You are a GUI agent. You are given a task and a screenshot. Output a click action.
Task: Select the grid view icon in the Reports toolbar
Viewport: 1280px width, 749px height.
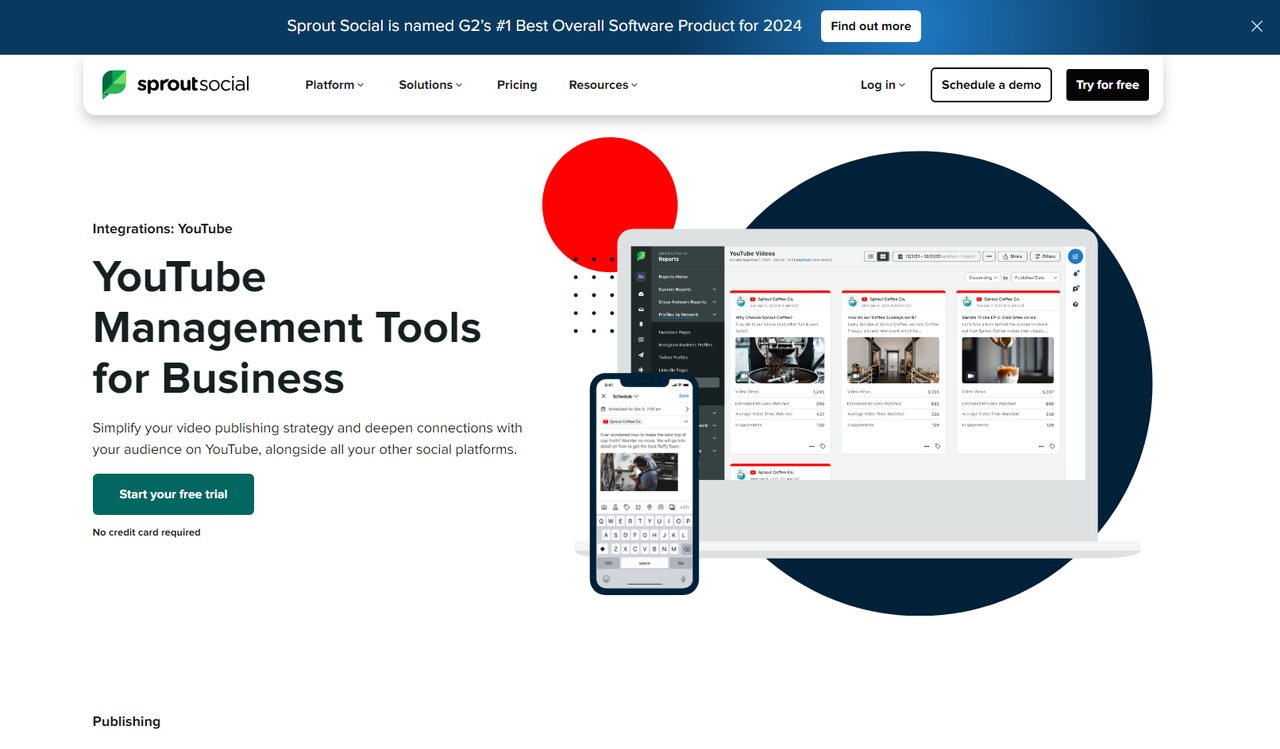coord(882,256)
